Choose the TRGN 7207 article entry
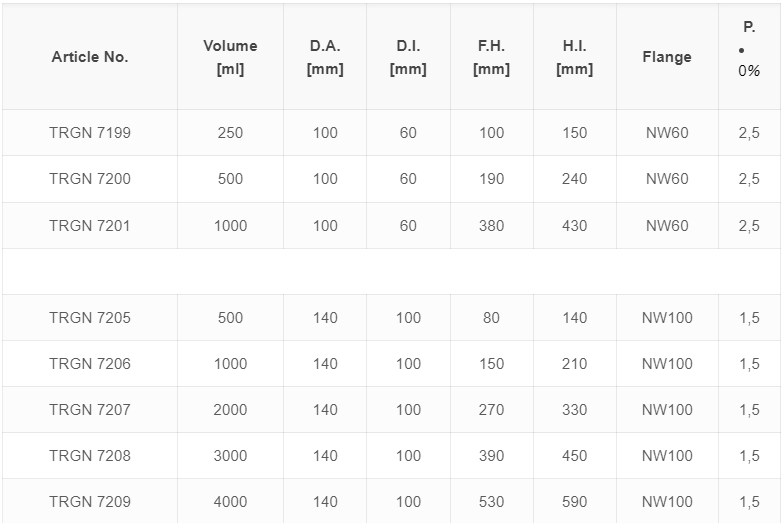 tap(90, 410)
